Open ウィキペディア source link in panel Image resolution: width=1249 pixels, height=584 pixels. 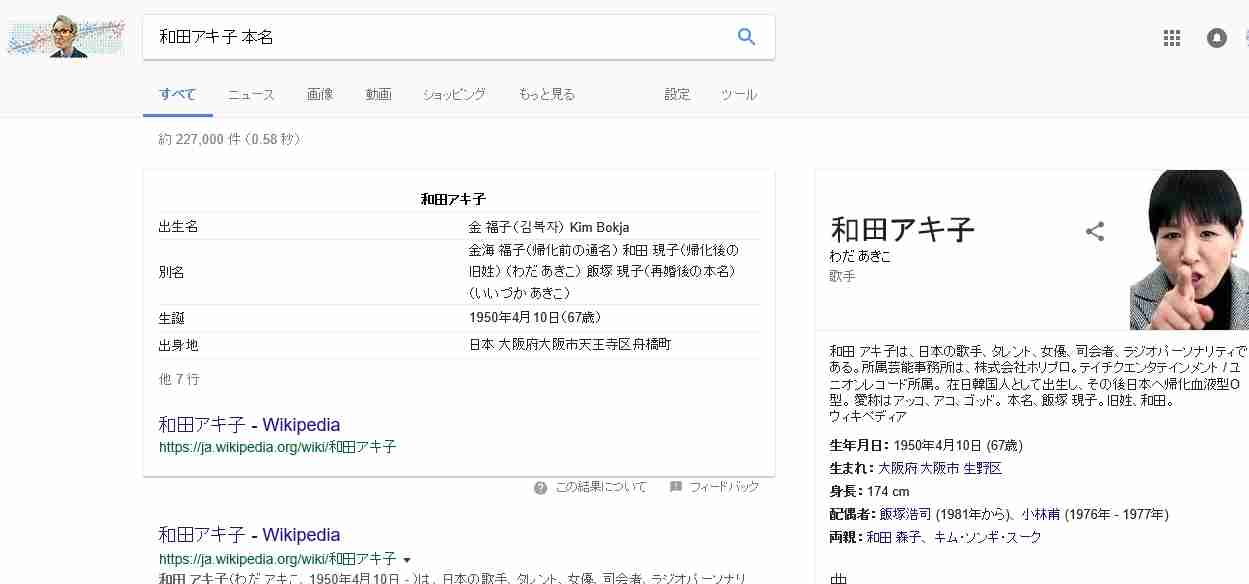point(868,416)
